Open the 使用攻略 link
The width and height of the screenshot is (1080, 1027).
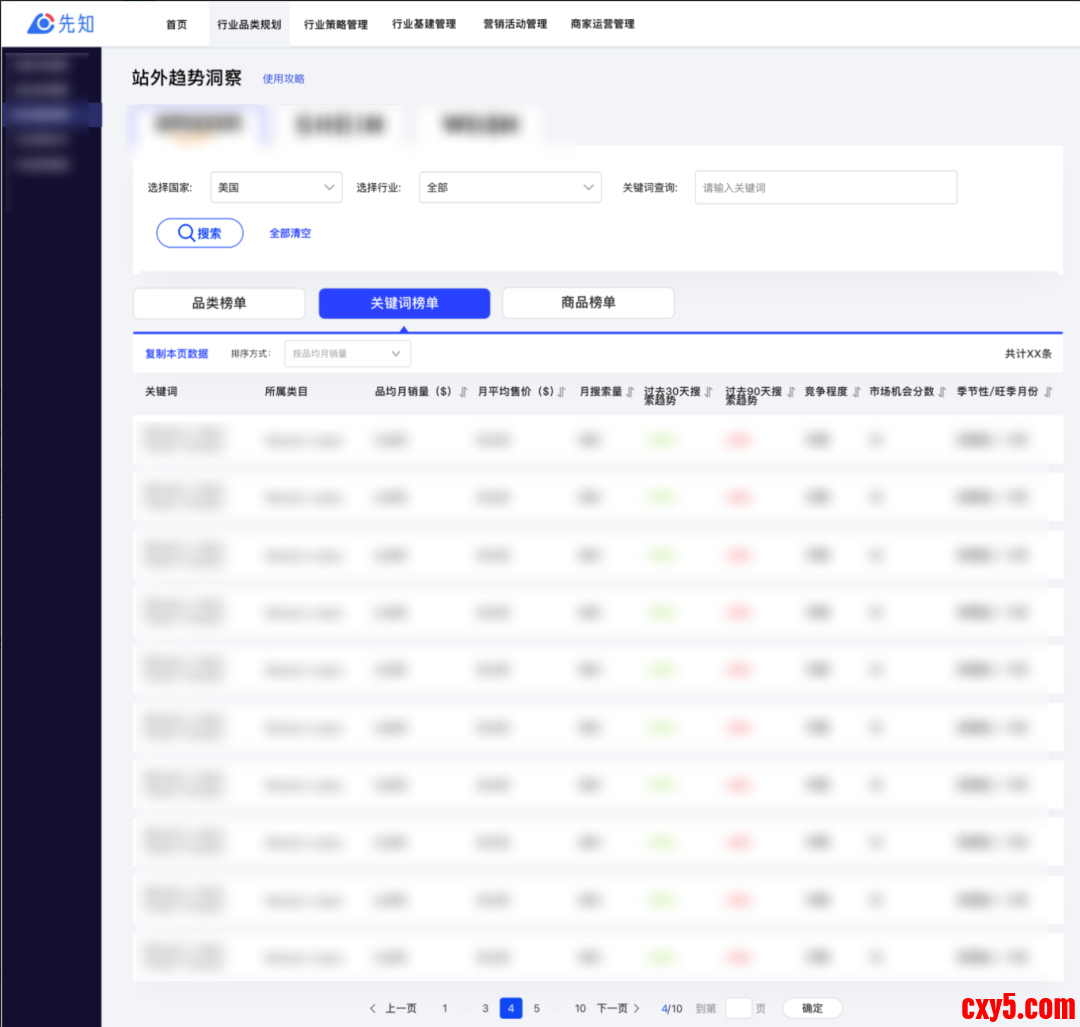pyautogui.click(x=283, y=79)
